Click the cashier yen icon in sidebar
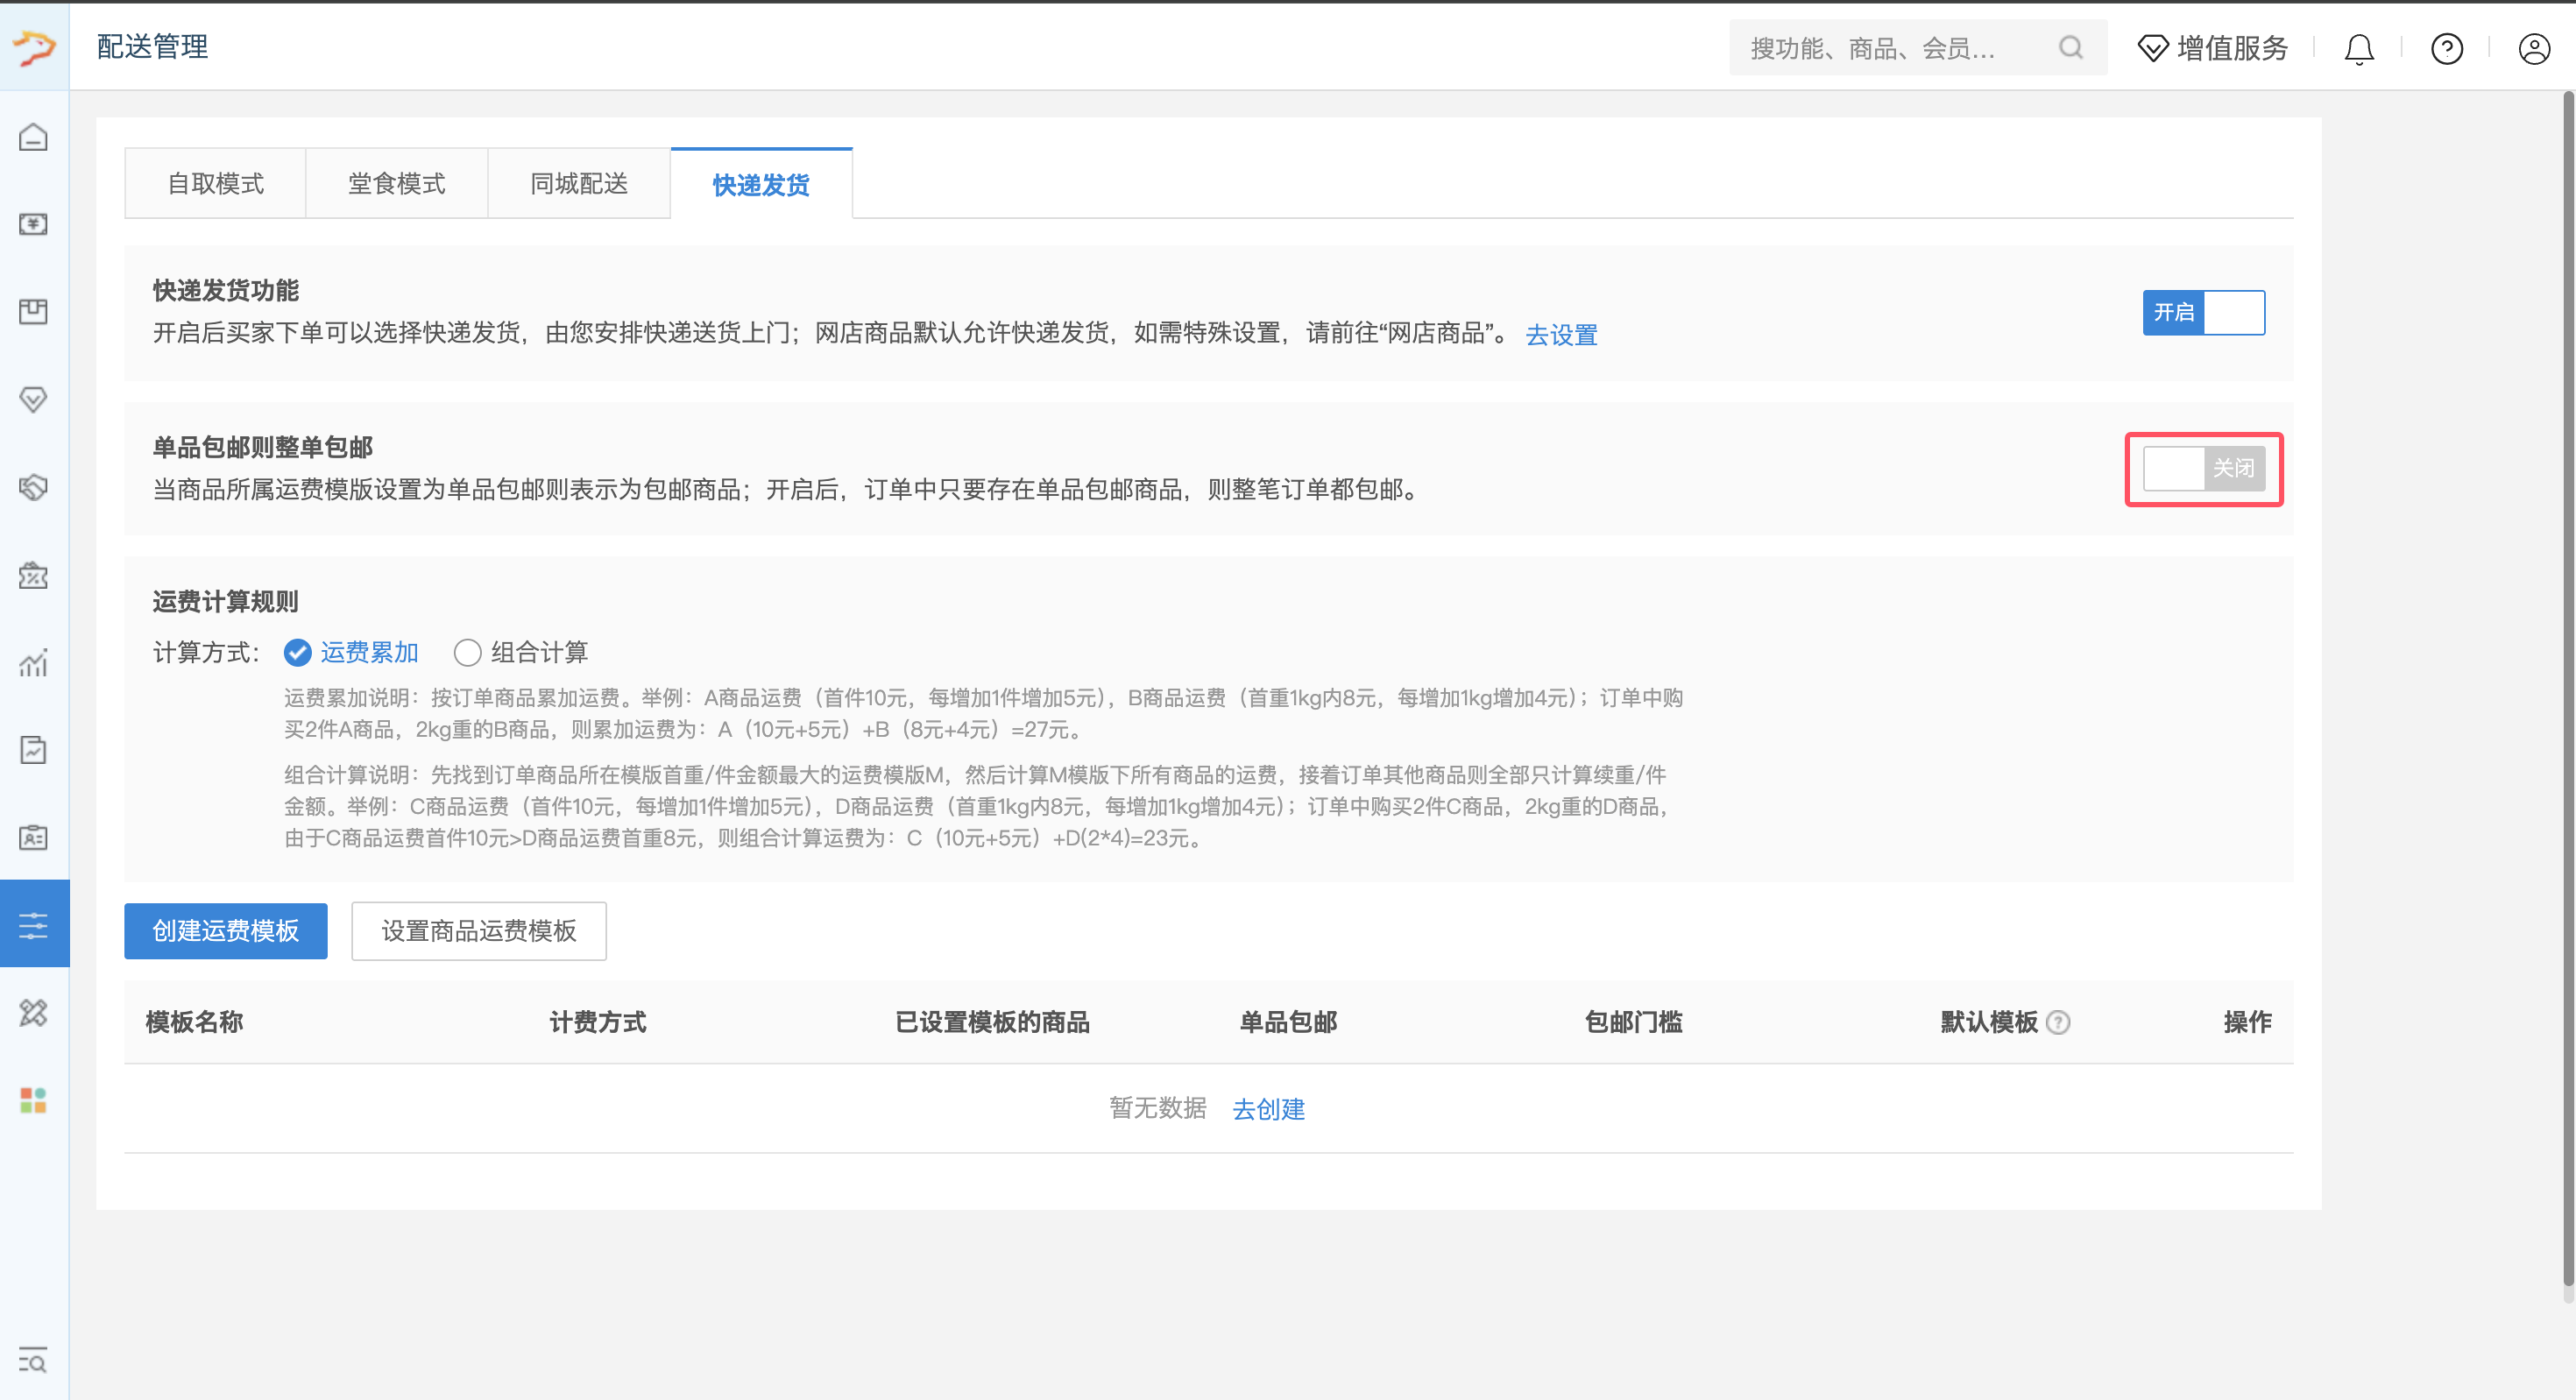 coord(33,224)
